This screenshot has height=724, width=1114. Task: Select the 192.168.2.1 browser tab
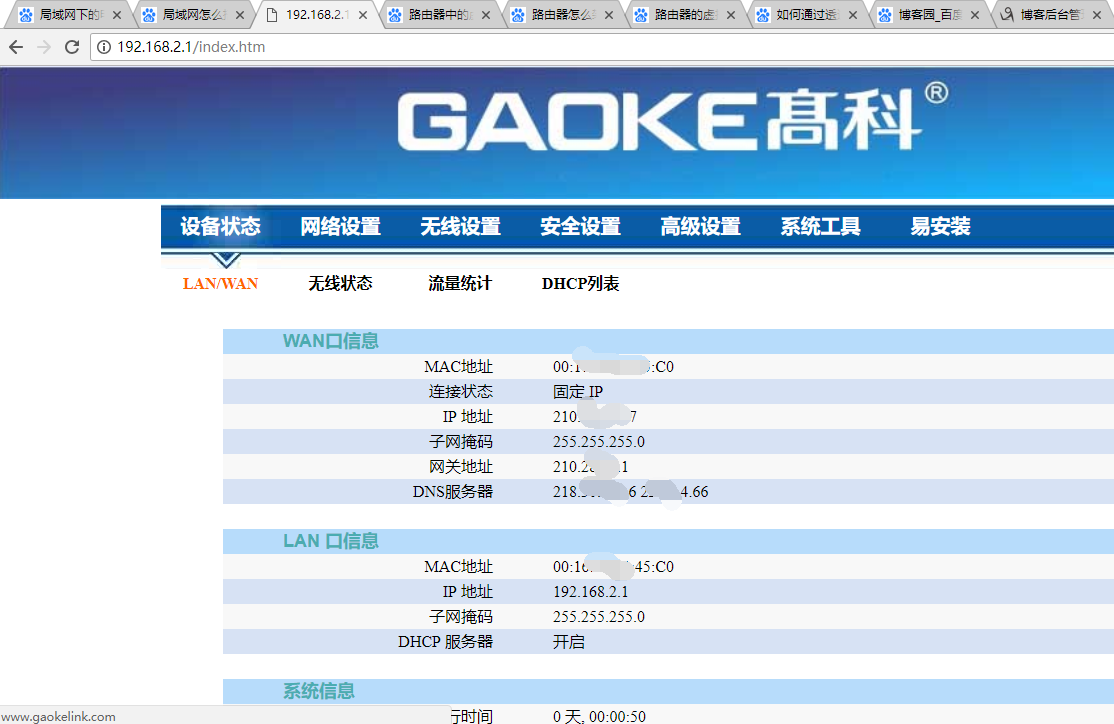[x=317, y=14]
